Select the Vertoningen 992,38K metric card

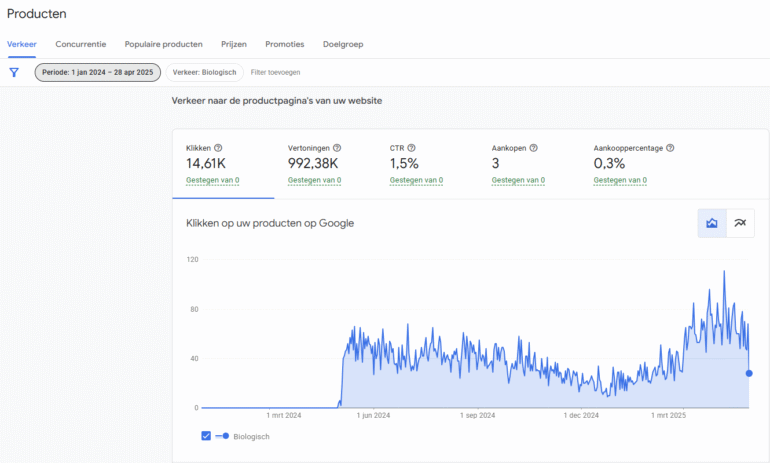pyautogui.click(x=325, y=164)
